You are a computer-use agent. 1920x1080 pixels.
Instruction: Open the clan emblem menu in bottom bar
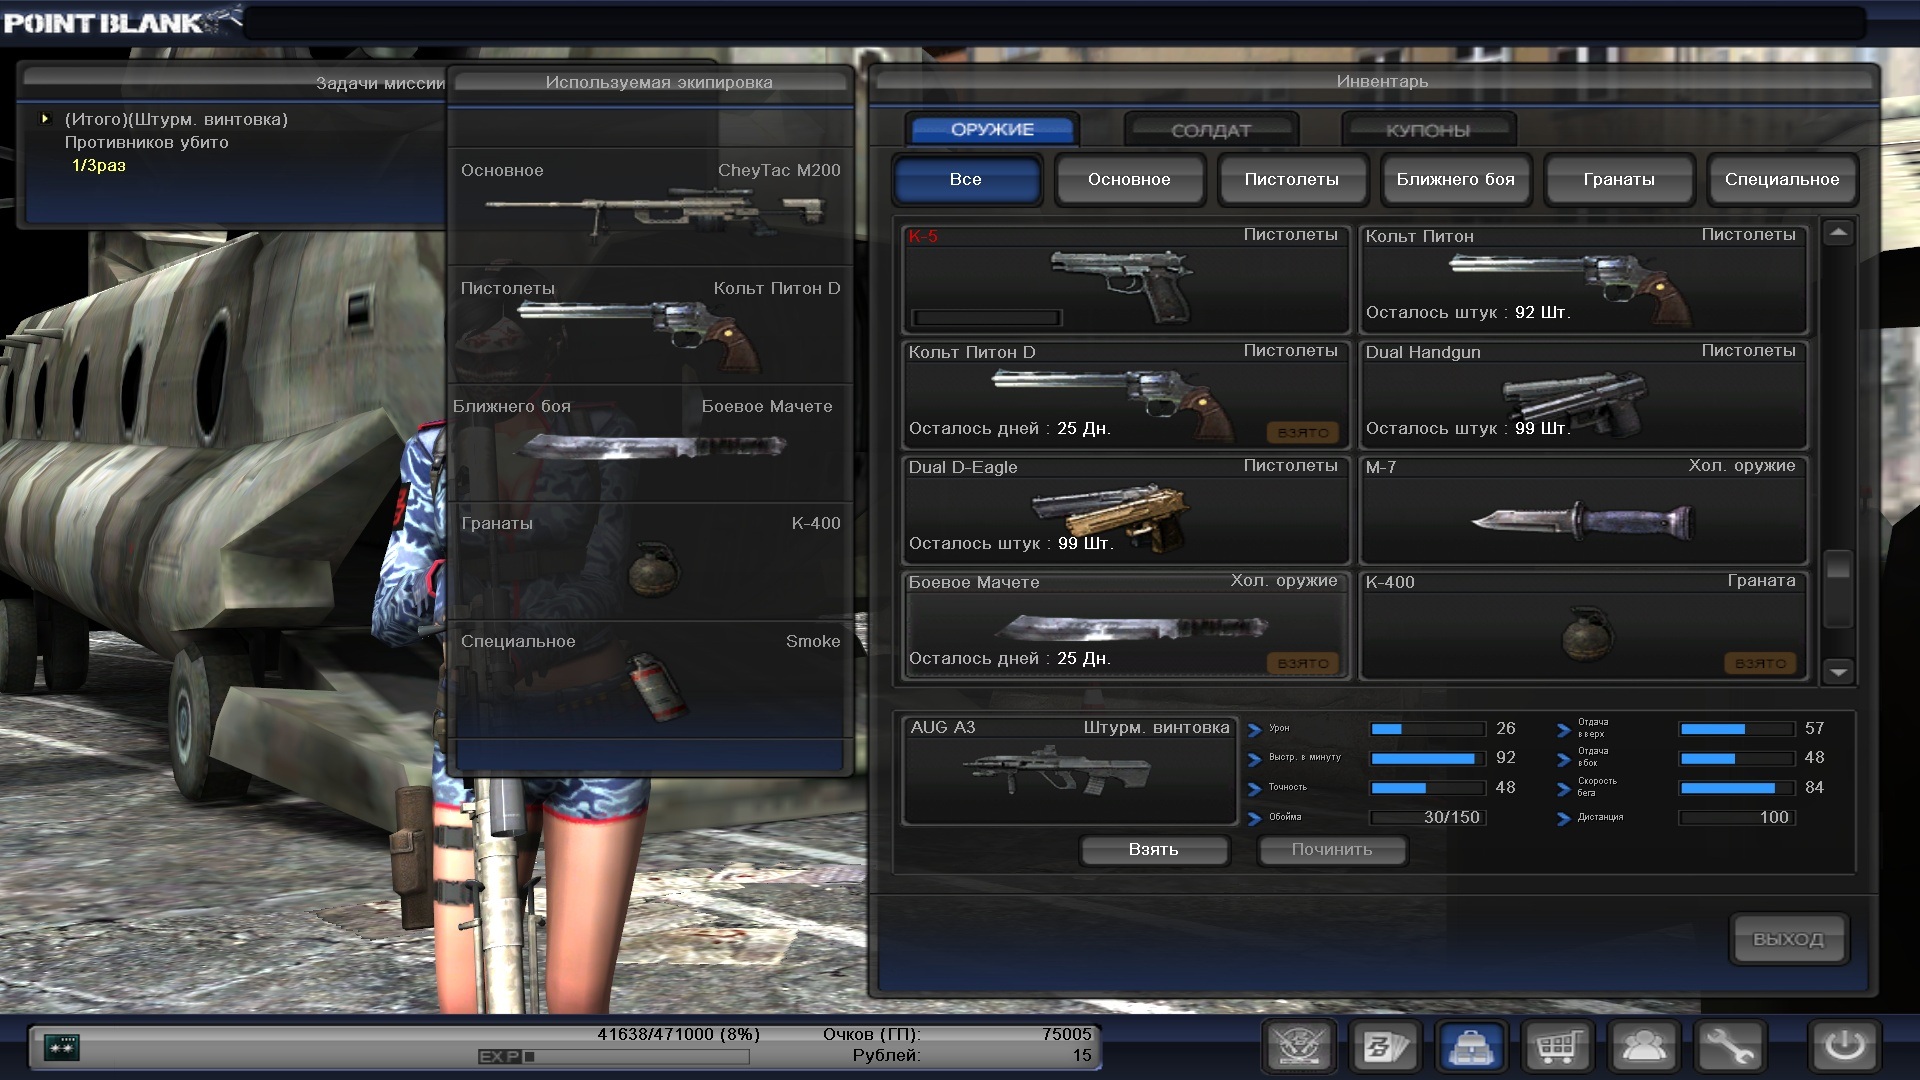tap(1299, 1047)
